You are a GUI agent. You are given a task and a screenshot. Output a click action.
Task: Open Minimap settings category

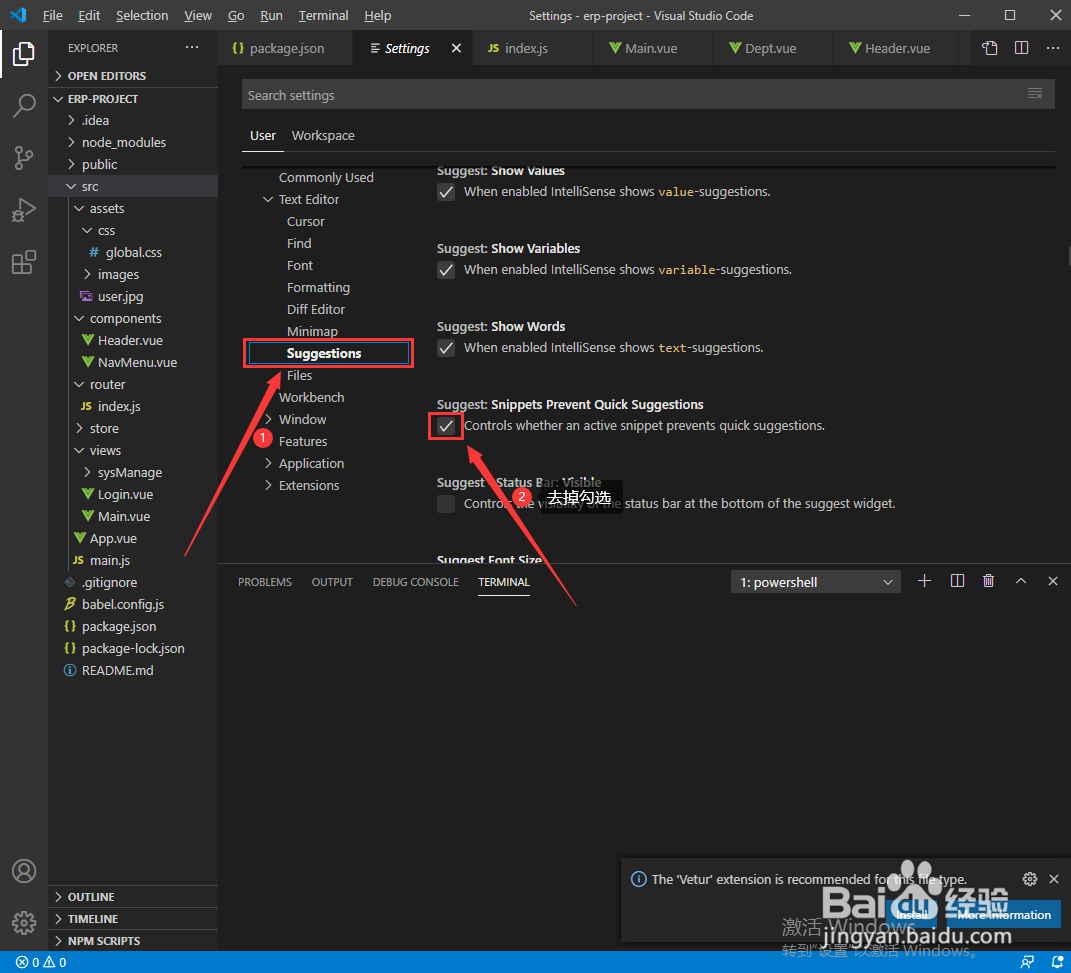tap(312, 331)
